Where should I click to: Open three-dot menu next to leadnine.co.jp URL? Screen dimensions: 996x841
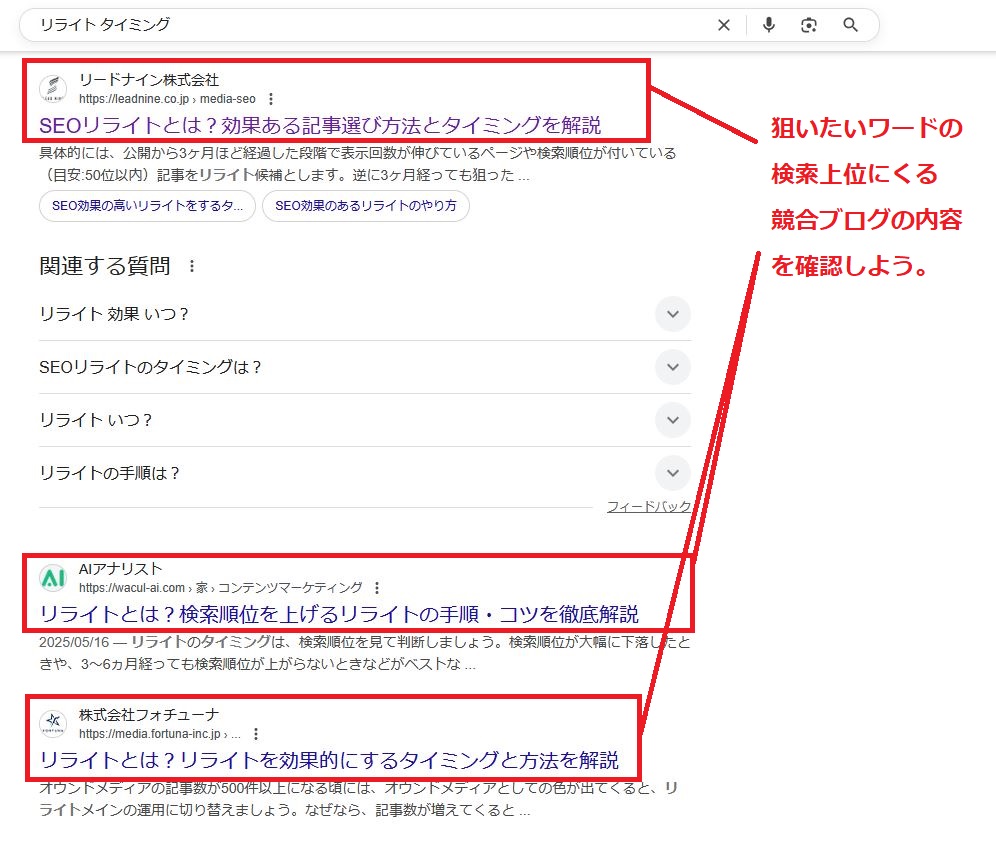271,99
